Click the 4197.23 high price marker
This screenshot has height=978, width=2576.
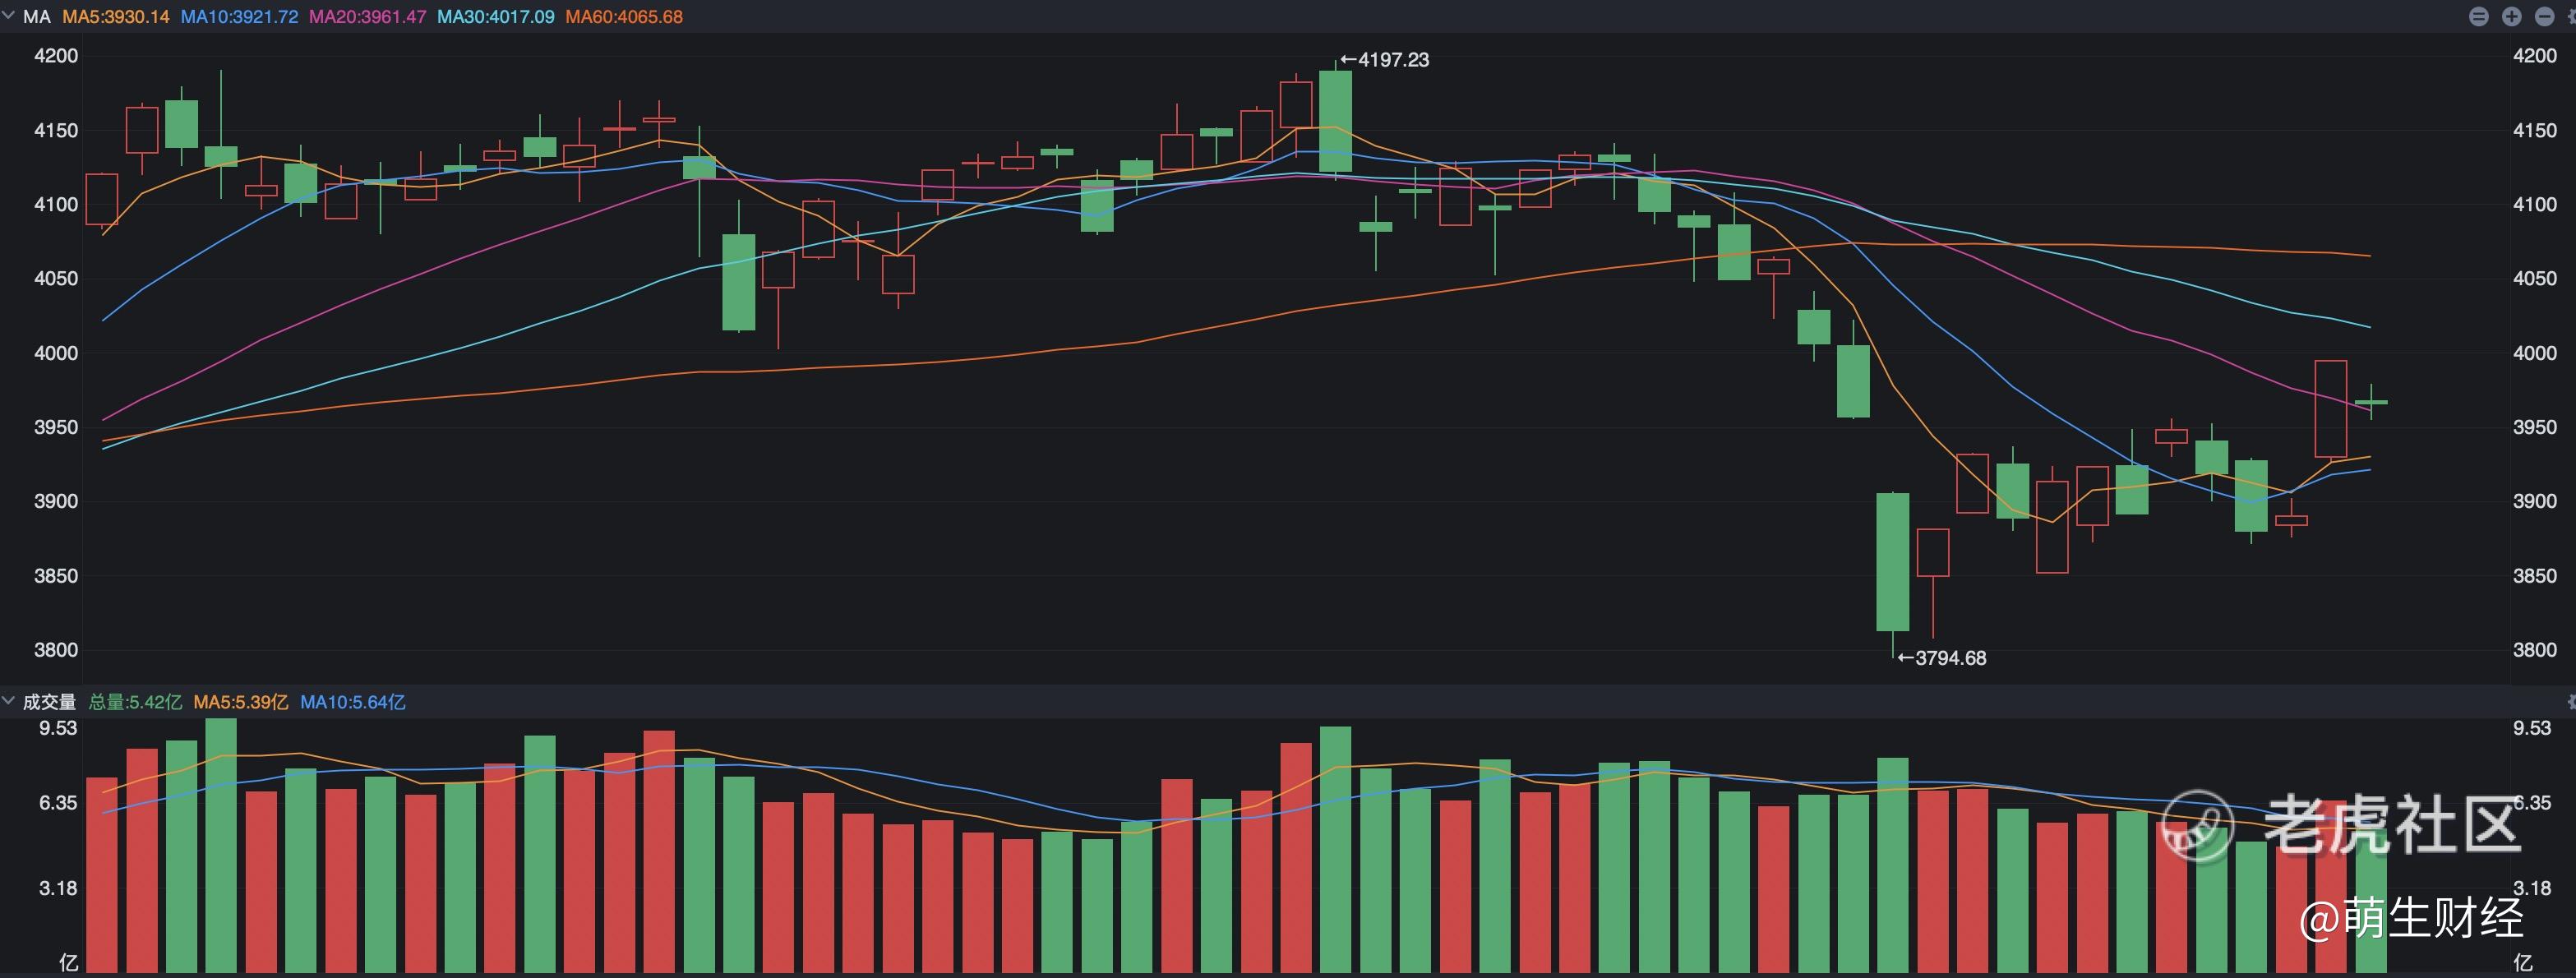pyautogui.click(x=1384, y=60)
